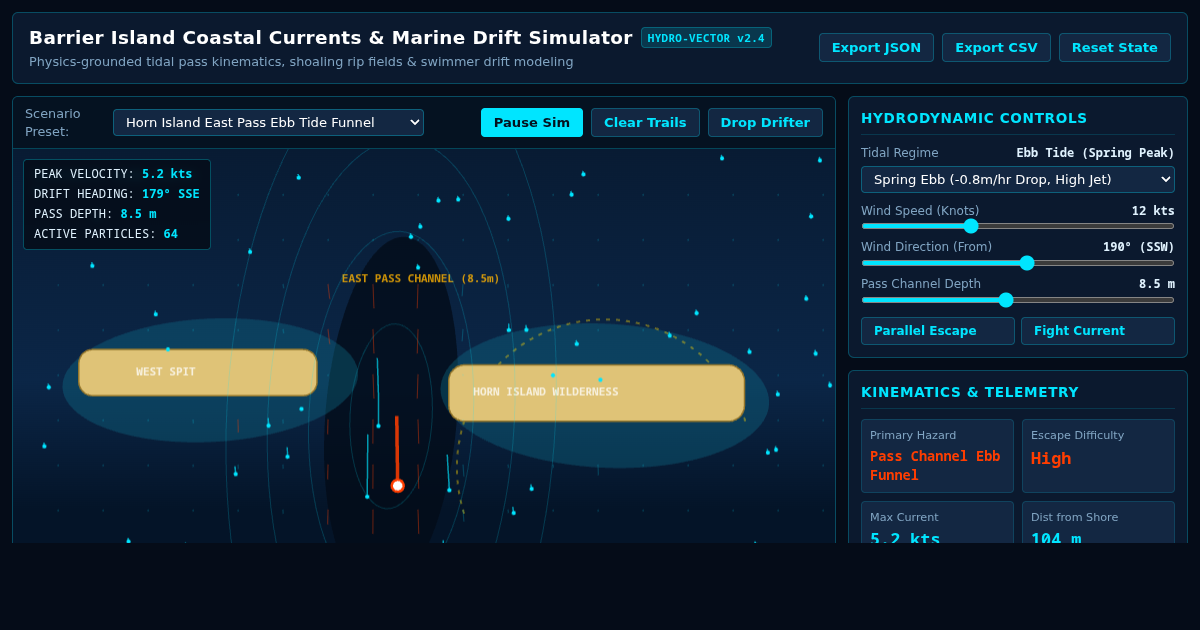Screen dimensions: 1200x630
Task: Click the Kinematics & Telemetry heading
Action: click(x=970, y=392)
